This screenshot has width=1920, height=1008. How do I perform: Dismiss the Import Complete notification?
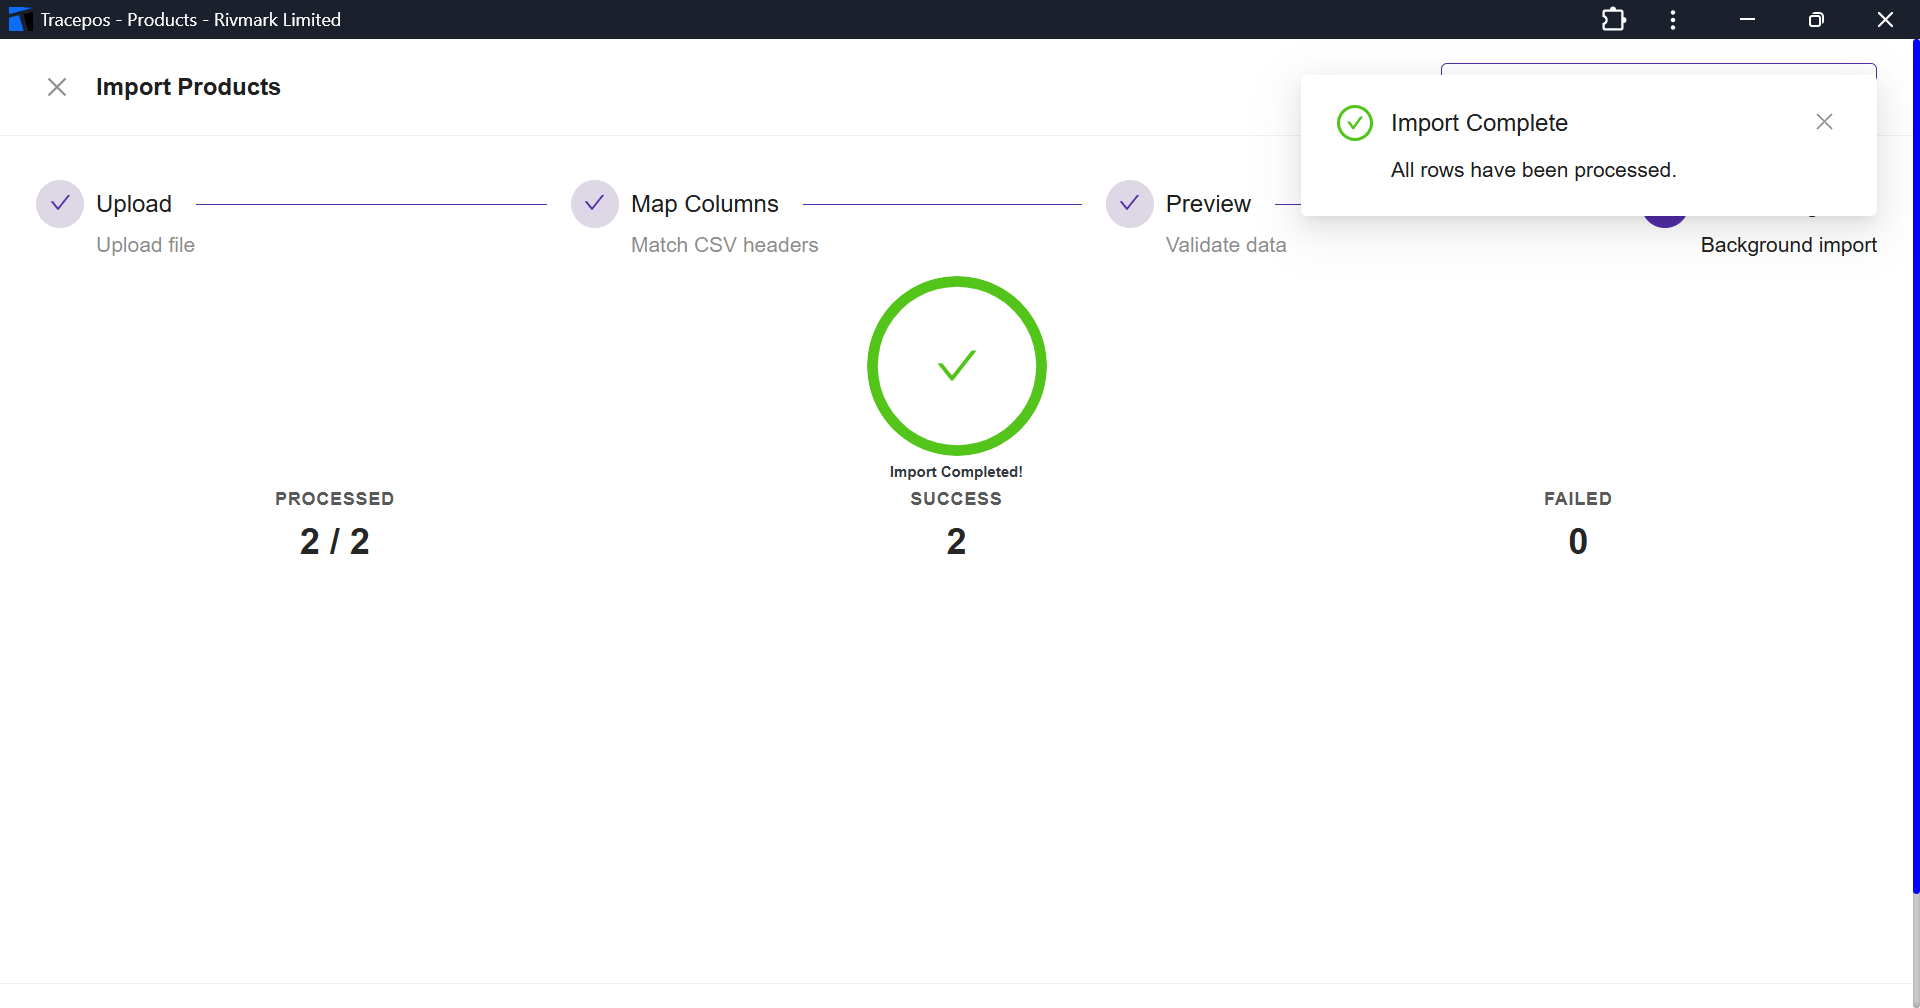[x=1824, y=122]
